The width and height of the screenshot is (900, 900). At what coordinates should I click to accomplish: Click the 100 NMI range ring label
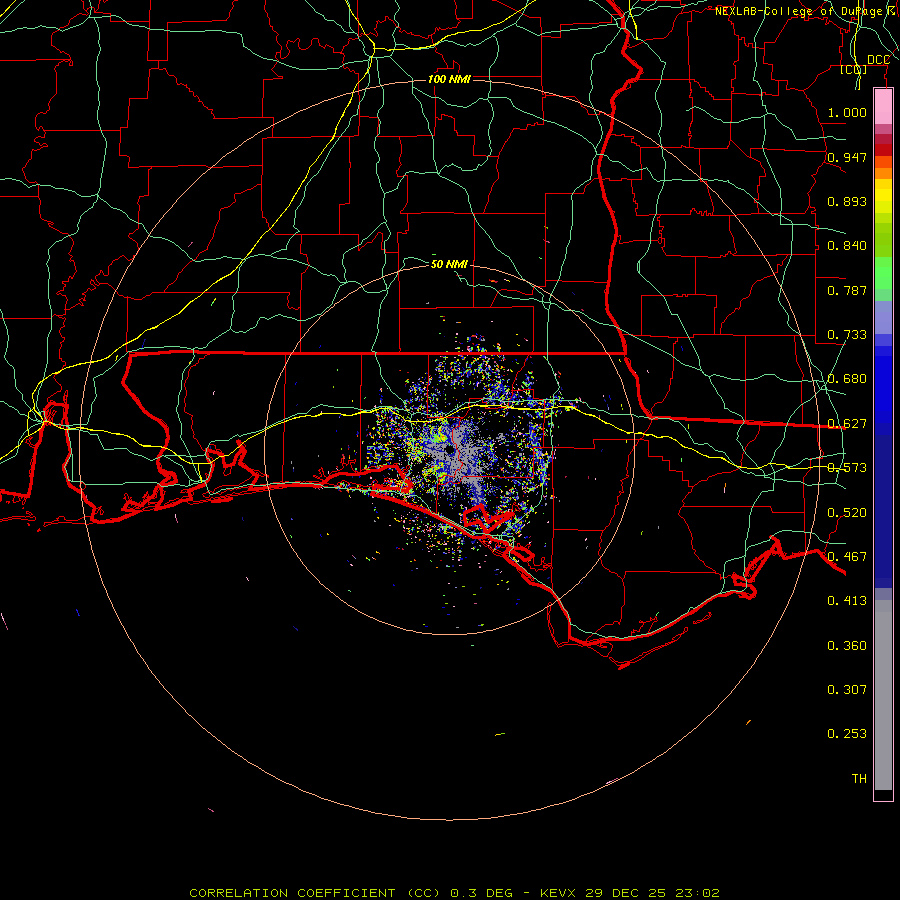(x=449, y=79)
